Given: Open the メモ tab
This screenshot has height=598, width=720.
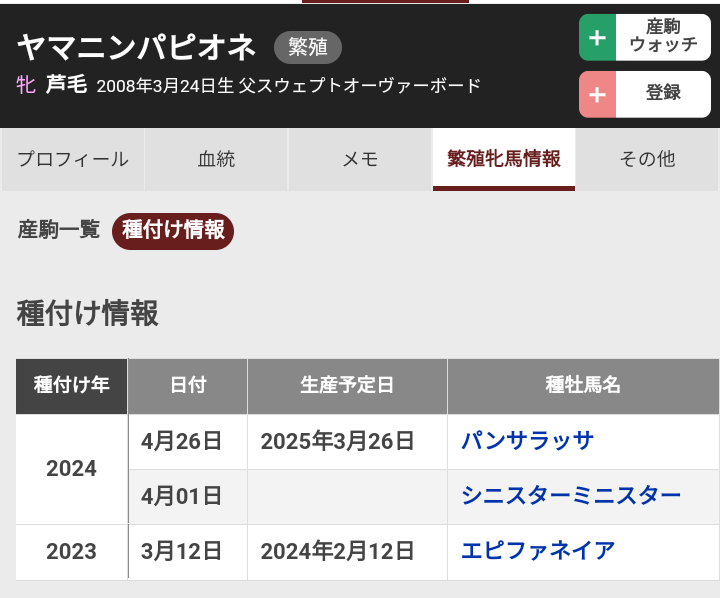Looking at the screenshot, I should (360, 159).
